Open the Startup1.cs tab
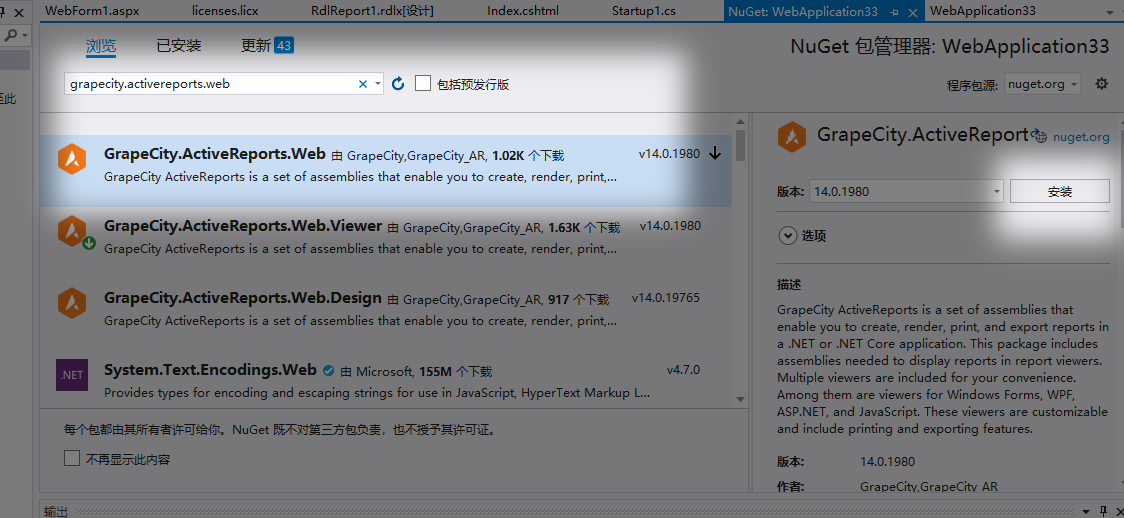This screenshot has height=518, width=1124. 644,11
